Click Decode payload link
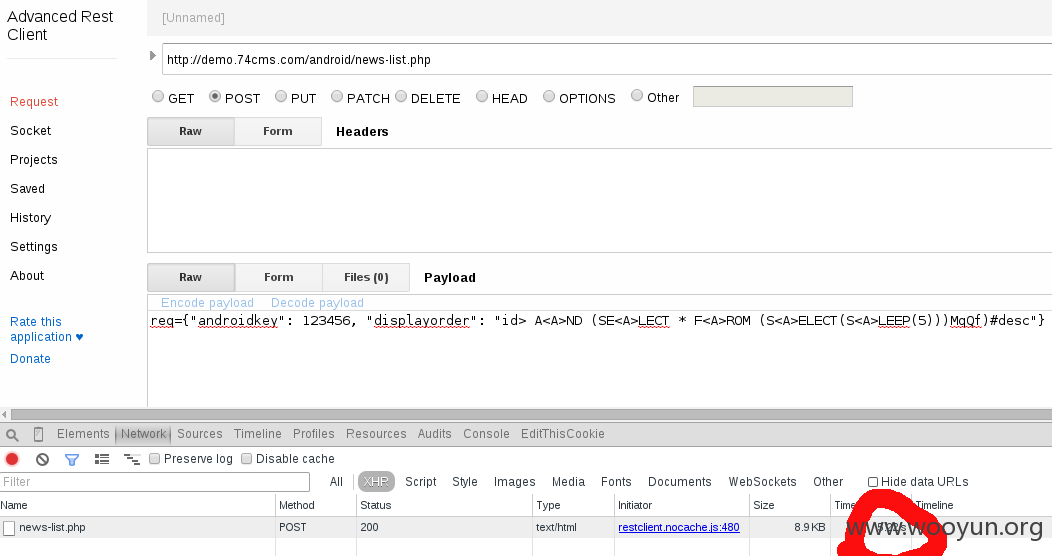The width and height of the screenshot is (1052, 556). pyautogui.click(x=317, y=302)
